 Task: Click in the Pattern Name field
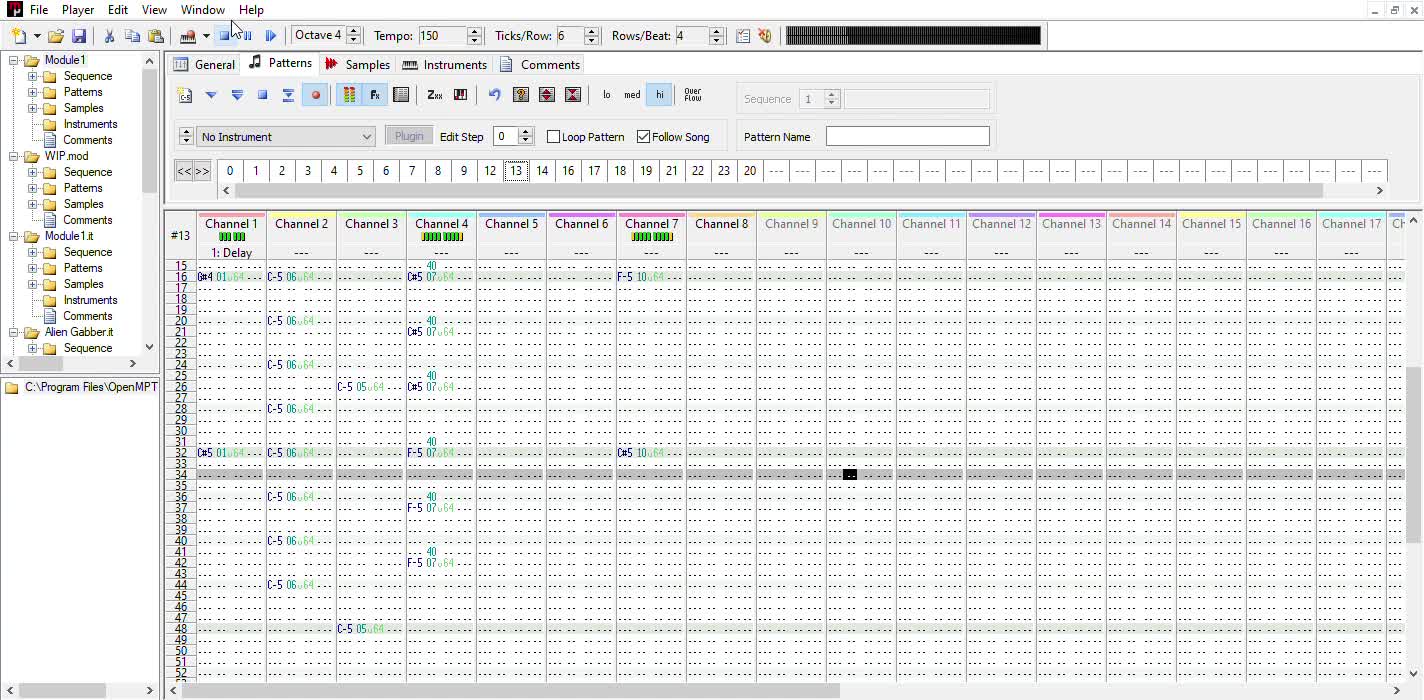tap(908, 136)
